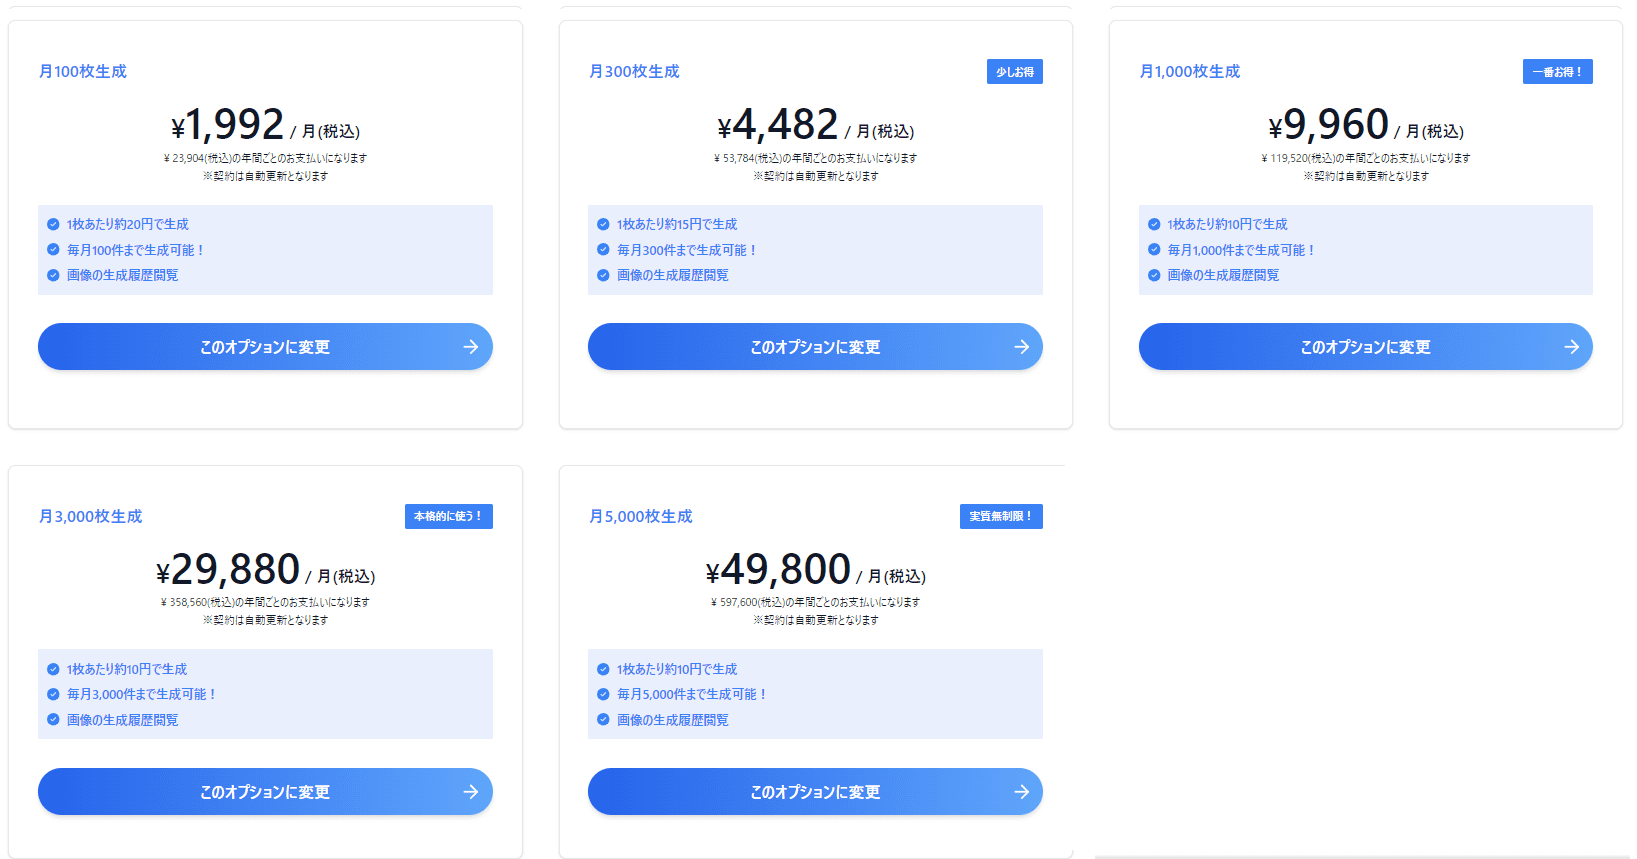Click check icon beside 毎月300件まで生成可能

tap(603, 250)
